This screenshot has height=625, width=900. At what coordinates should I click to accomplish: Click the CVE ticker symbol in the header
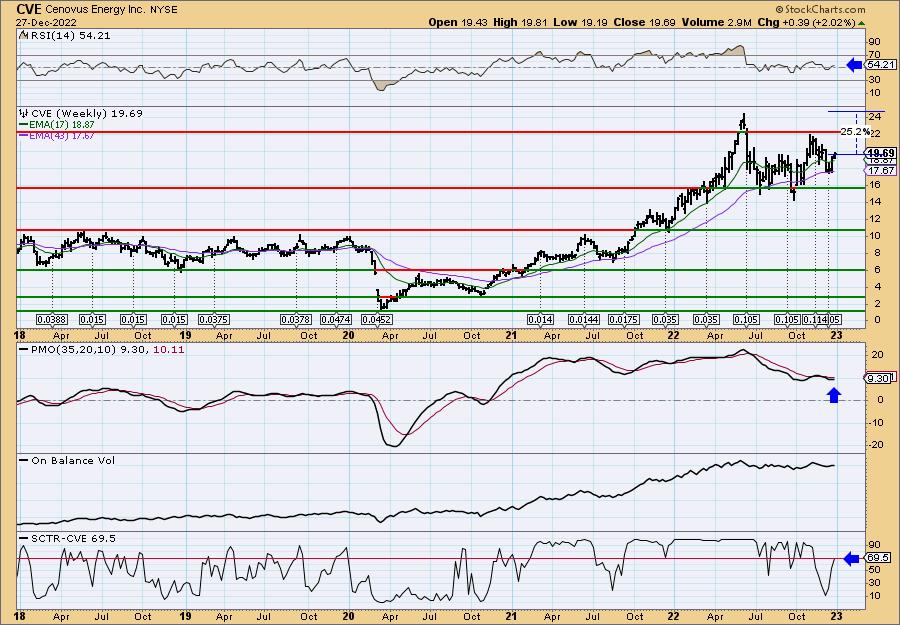pyautogui.click(x=29, y=9)
